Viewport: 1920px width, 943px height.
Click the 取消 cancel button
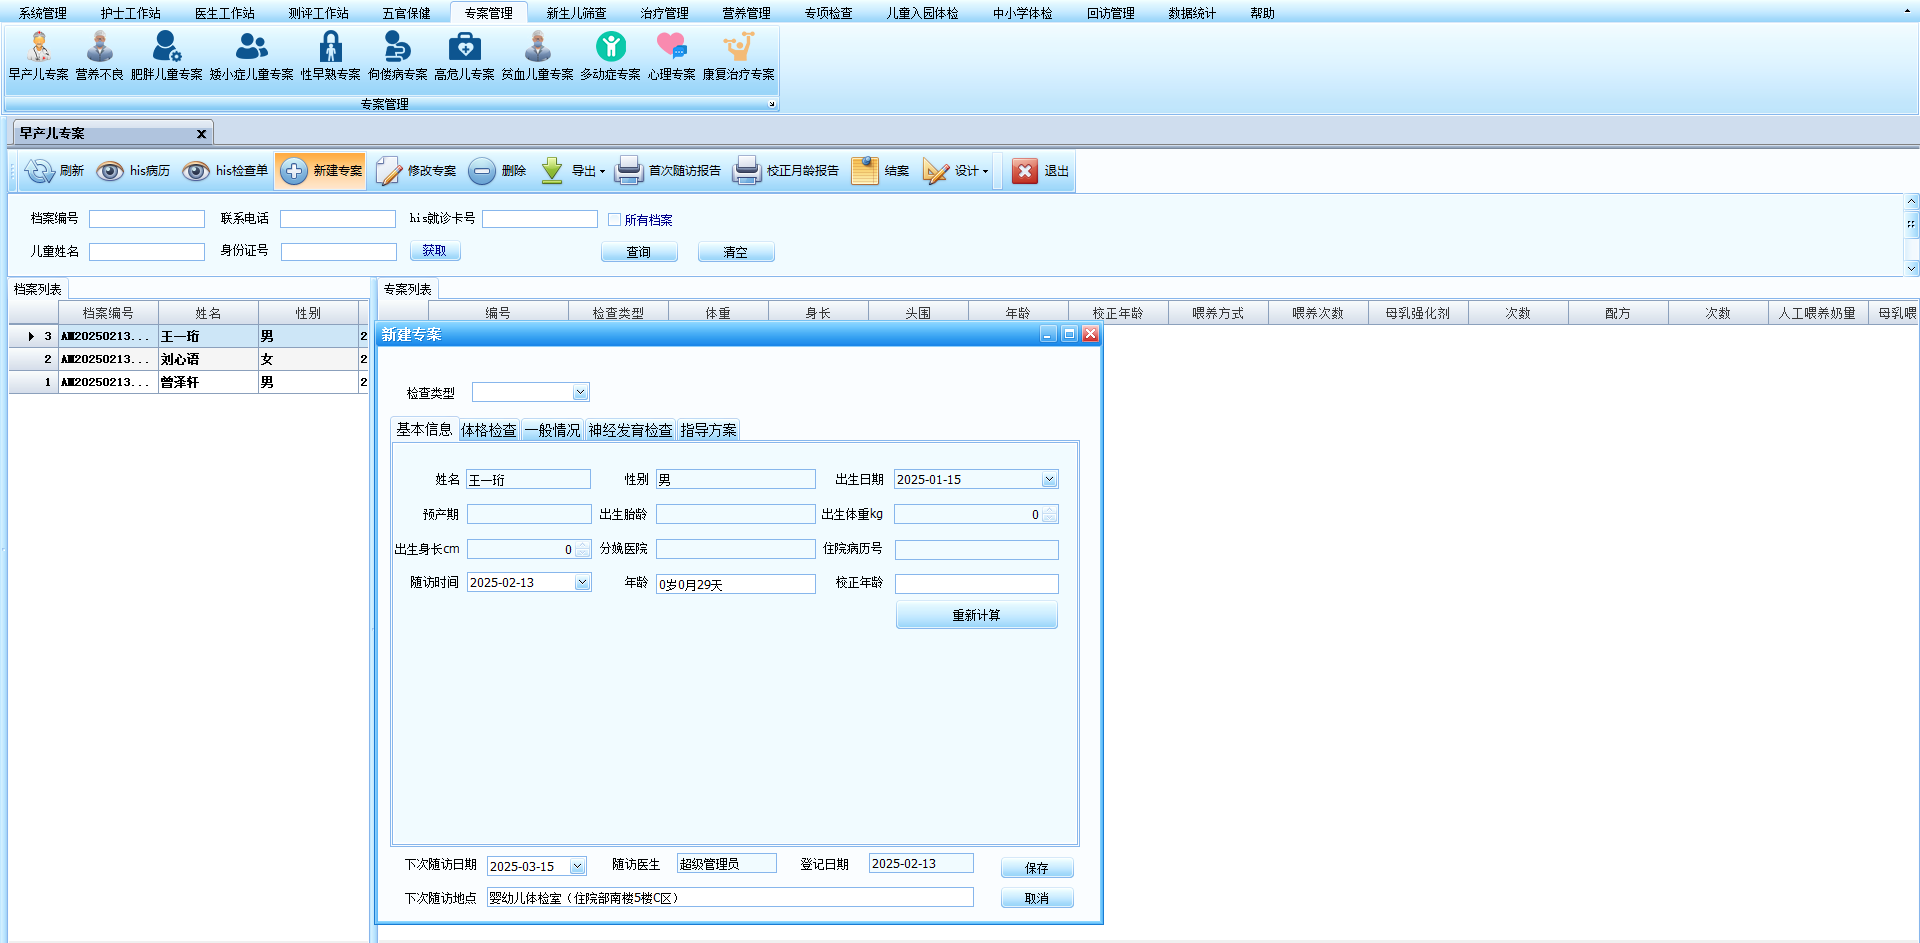click(x=1037, y=898)
